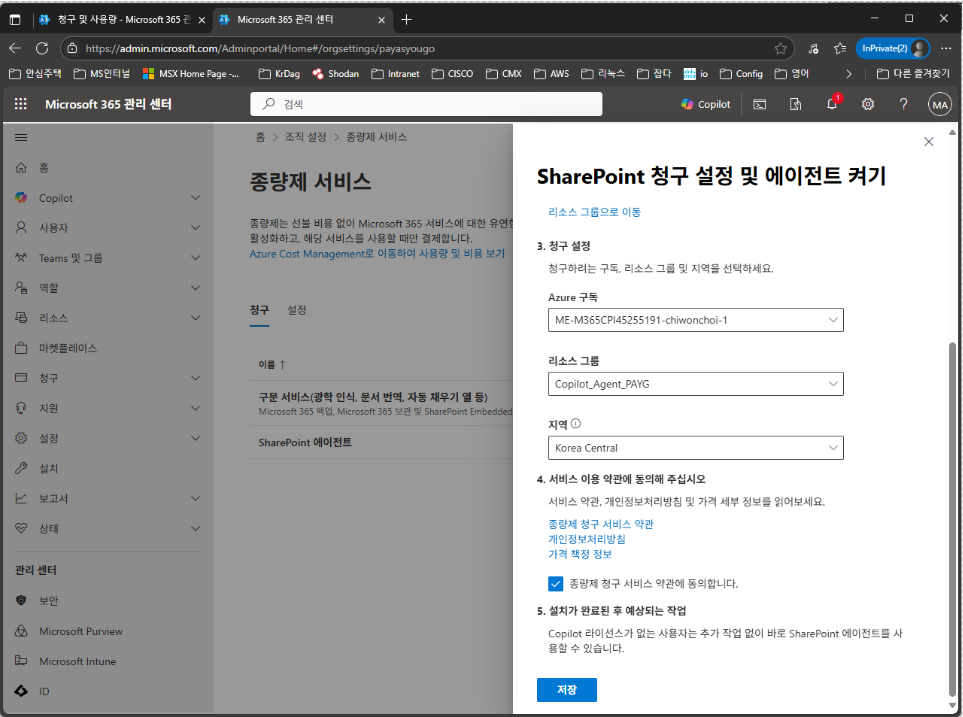Viewport: 963px width, 717px height.
Task: Bookmark this page with the star icon
Action: coord(780,49)
